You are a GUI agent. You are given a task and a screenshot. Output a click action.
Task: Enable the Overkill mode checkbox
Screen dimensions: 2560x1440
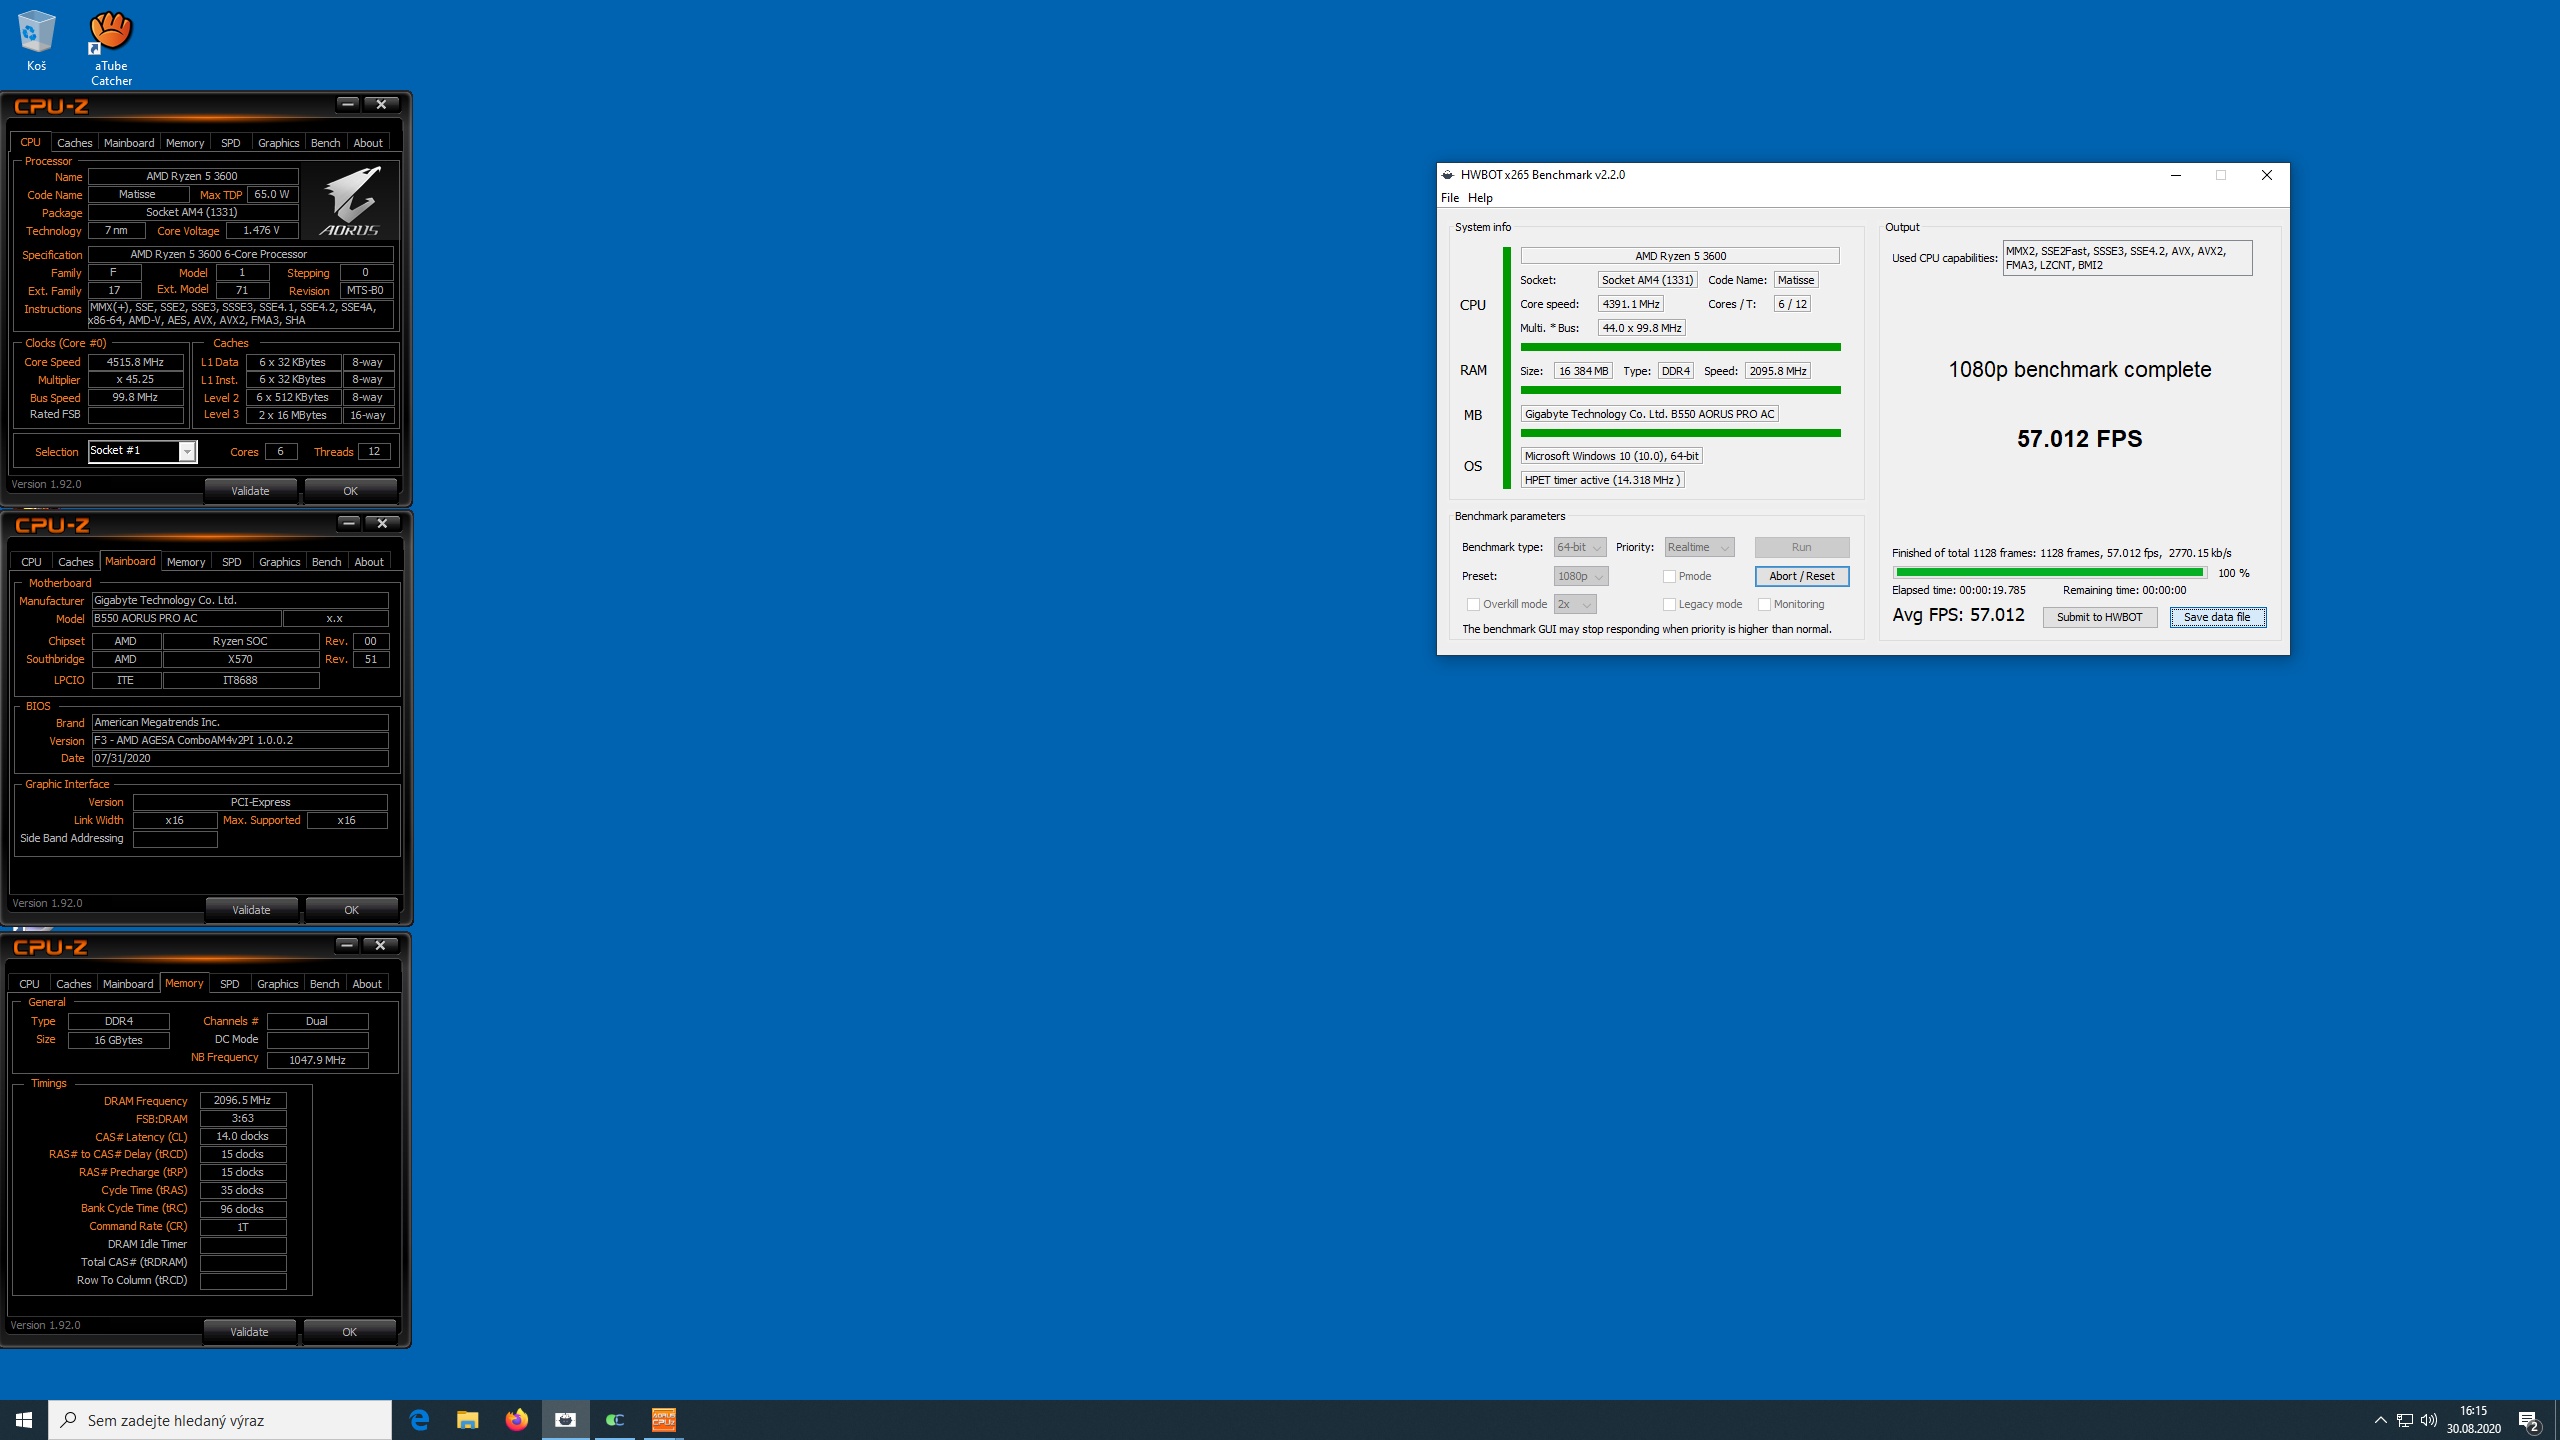click(1473, 604)
